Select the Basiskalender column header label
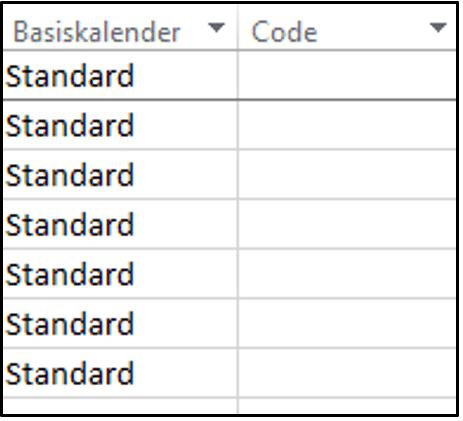This screenshot has height=421, width=463. [96, 32]
